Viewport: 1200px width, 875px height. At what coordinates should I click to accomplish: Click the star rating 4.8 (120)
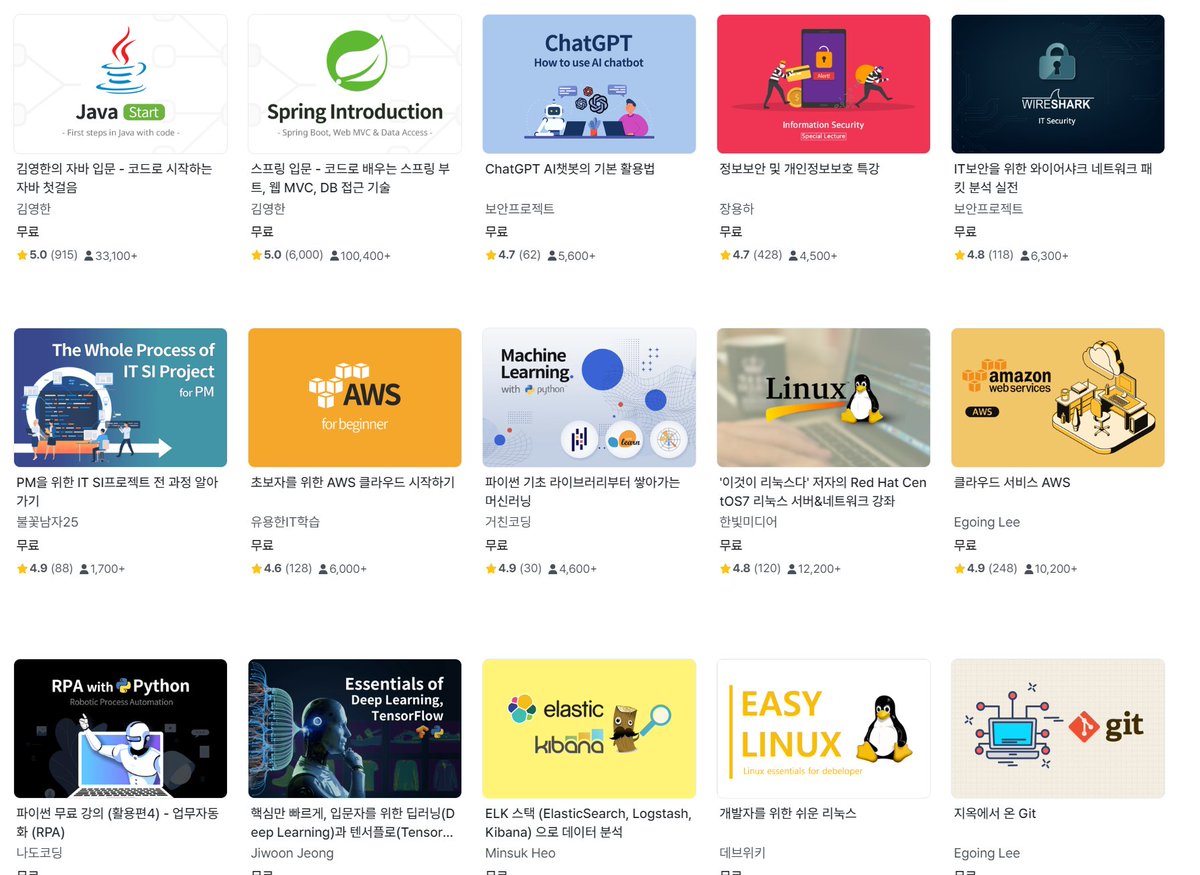(x=751, y=569)
